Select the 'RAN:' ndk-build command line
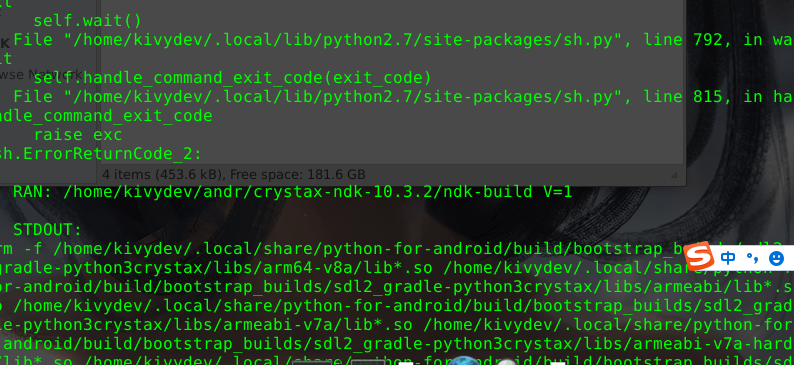Image resolution: width=794 pixels, height=365 pixels. click(293, 192)
